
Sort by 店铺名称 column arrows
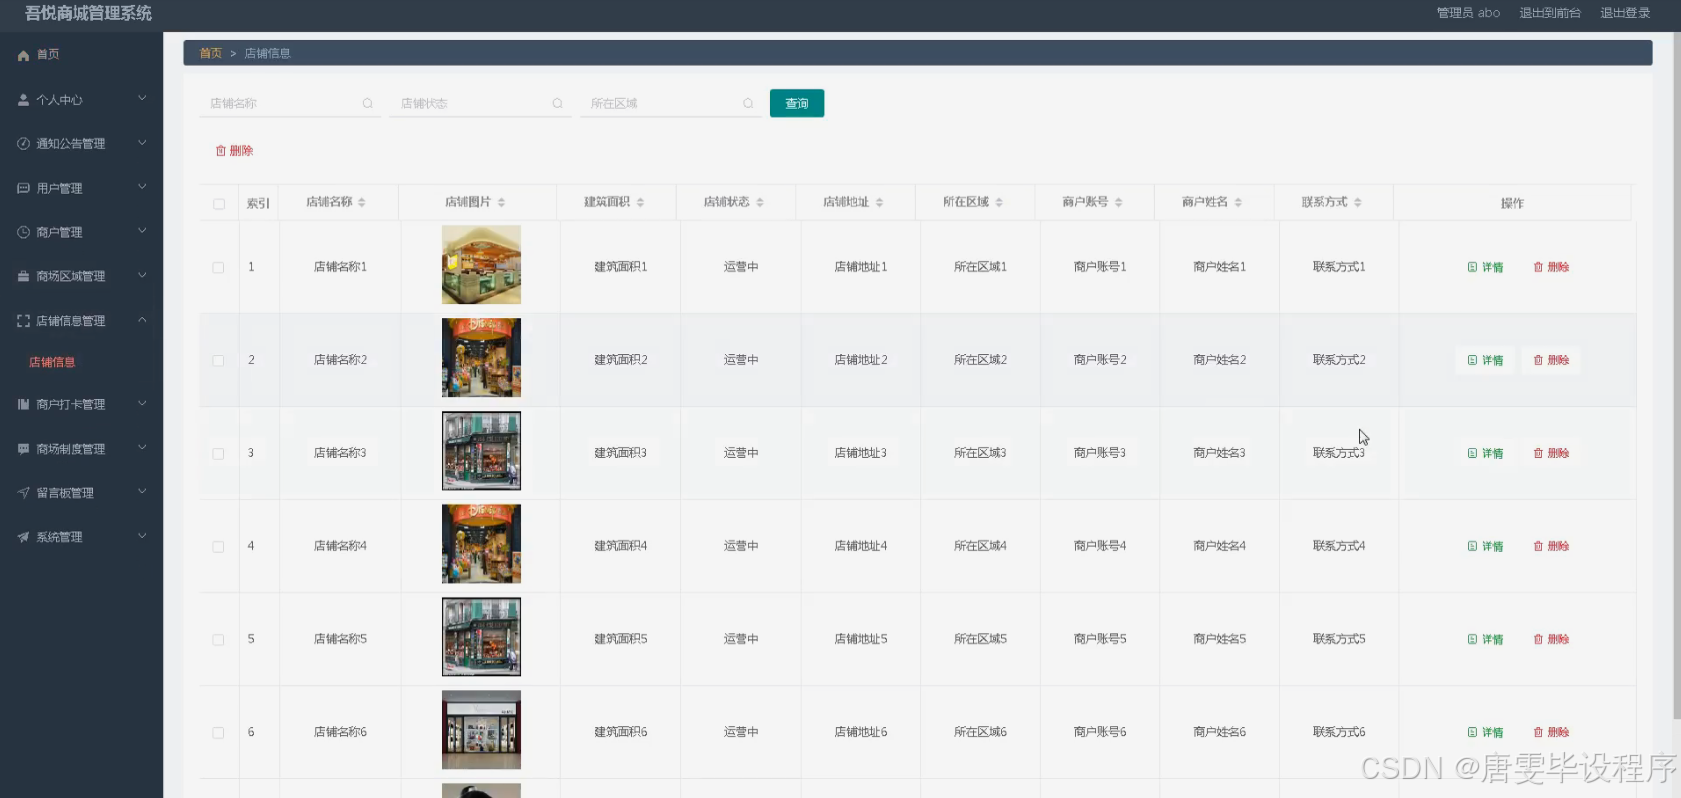(362, 202)
